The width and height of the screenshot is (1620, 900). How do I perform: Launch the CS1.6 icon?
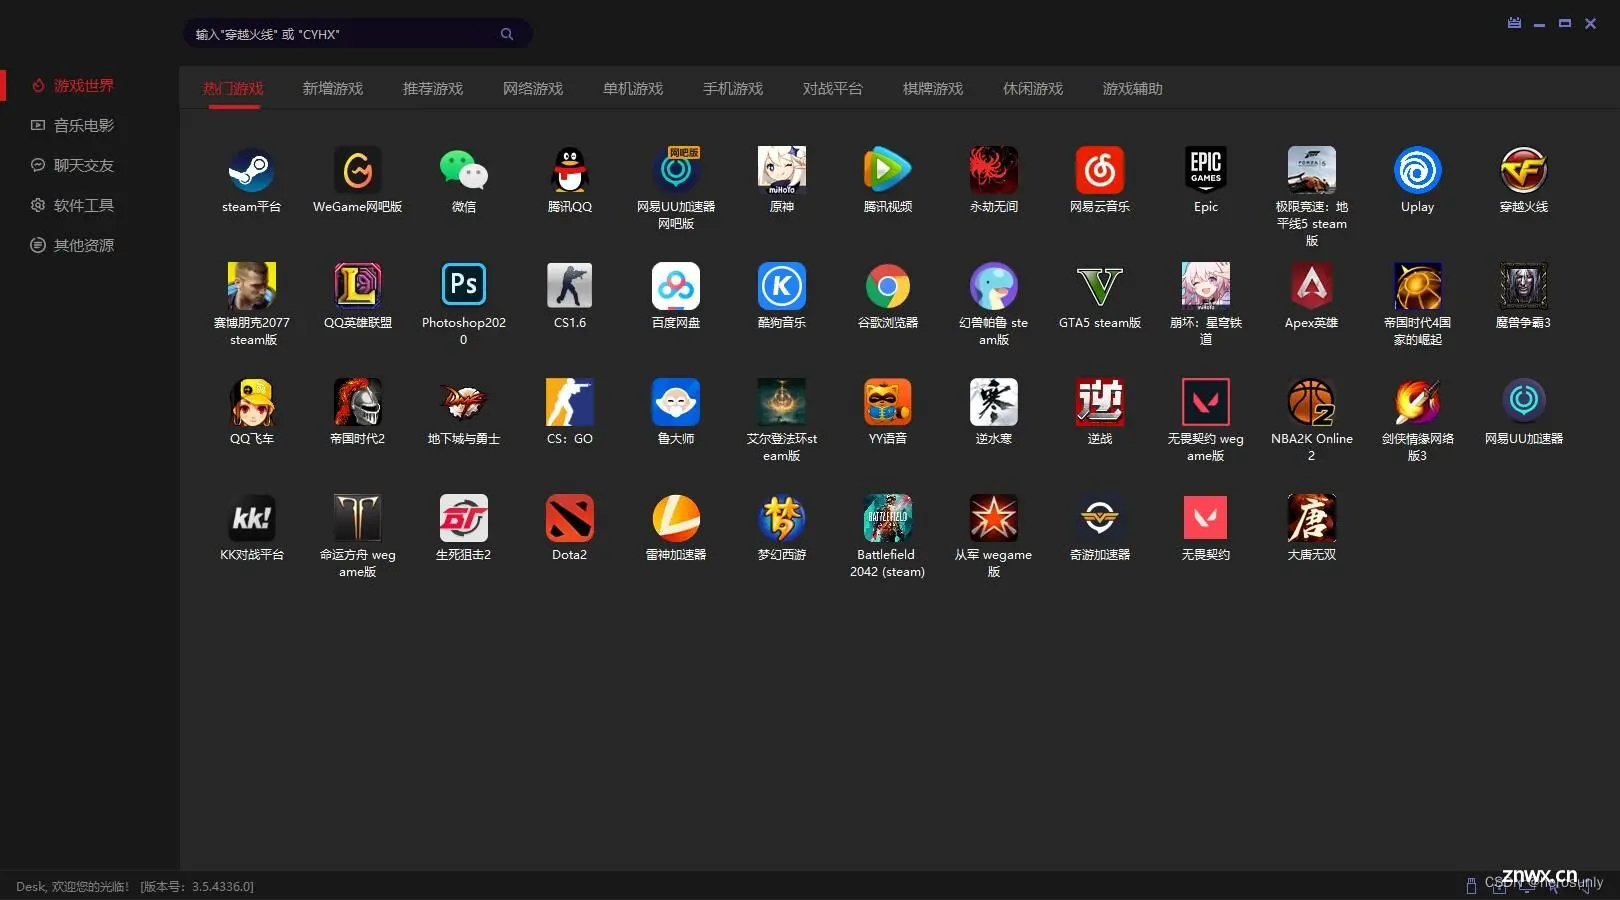[569, 287]
